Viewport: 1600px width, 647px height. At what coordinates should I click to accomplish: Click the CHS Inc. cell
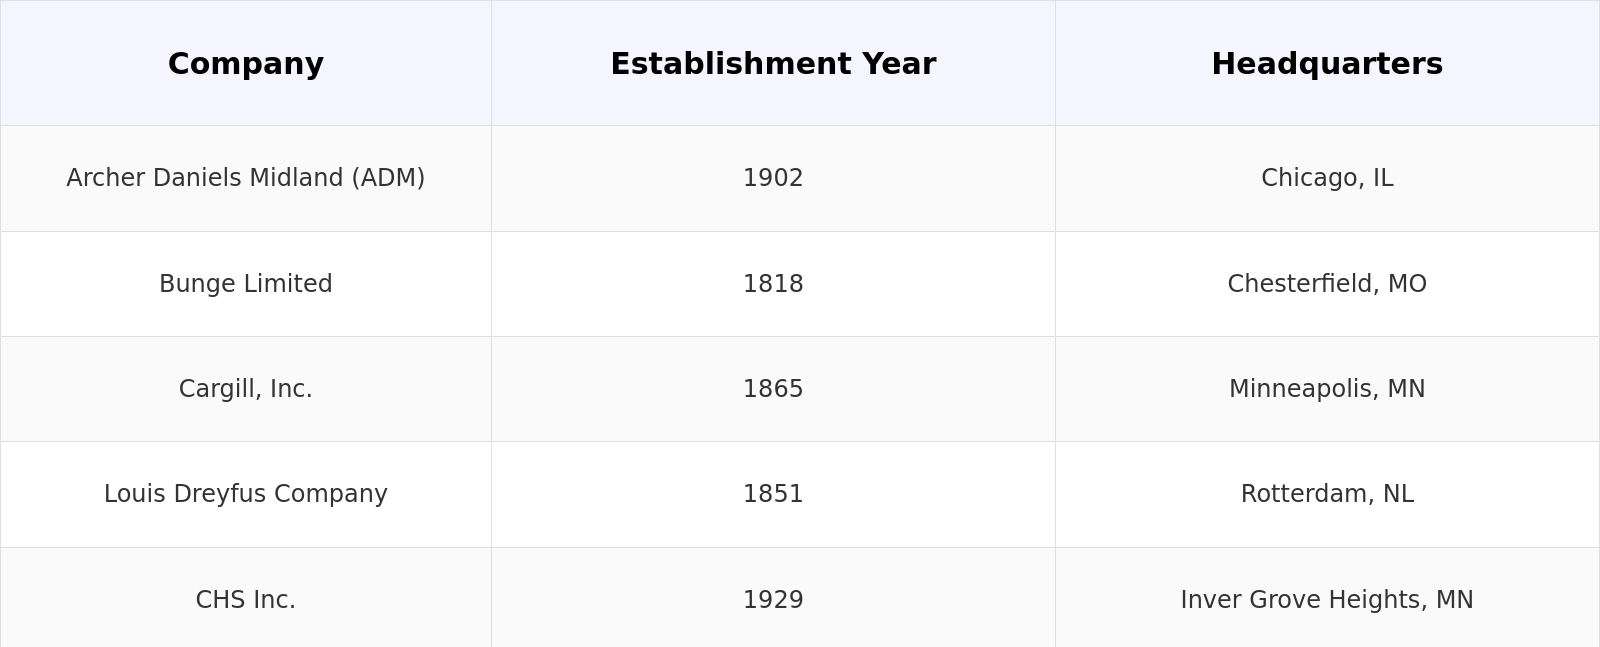click(x=245, y=600)
